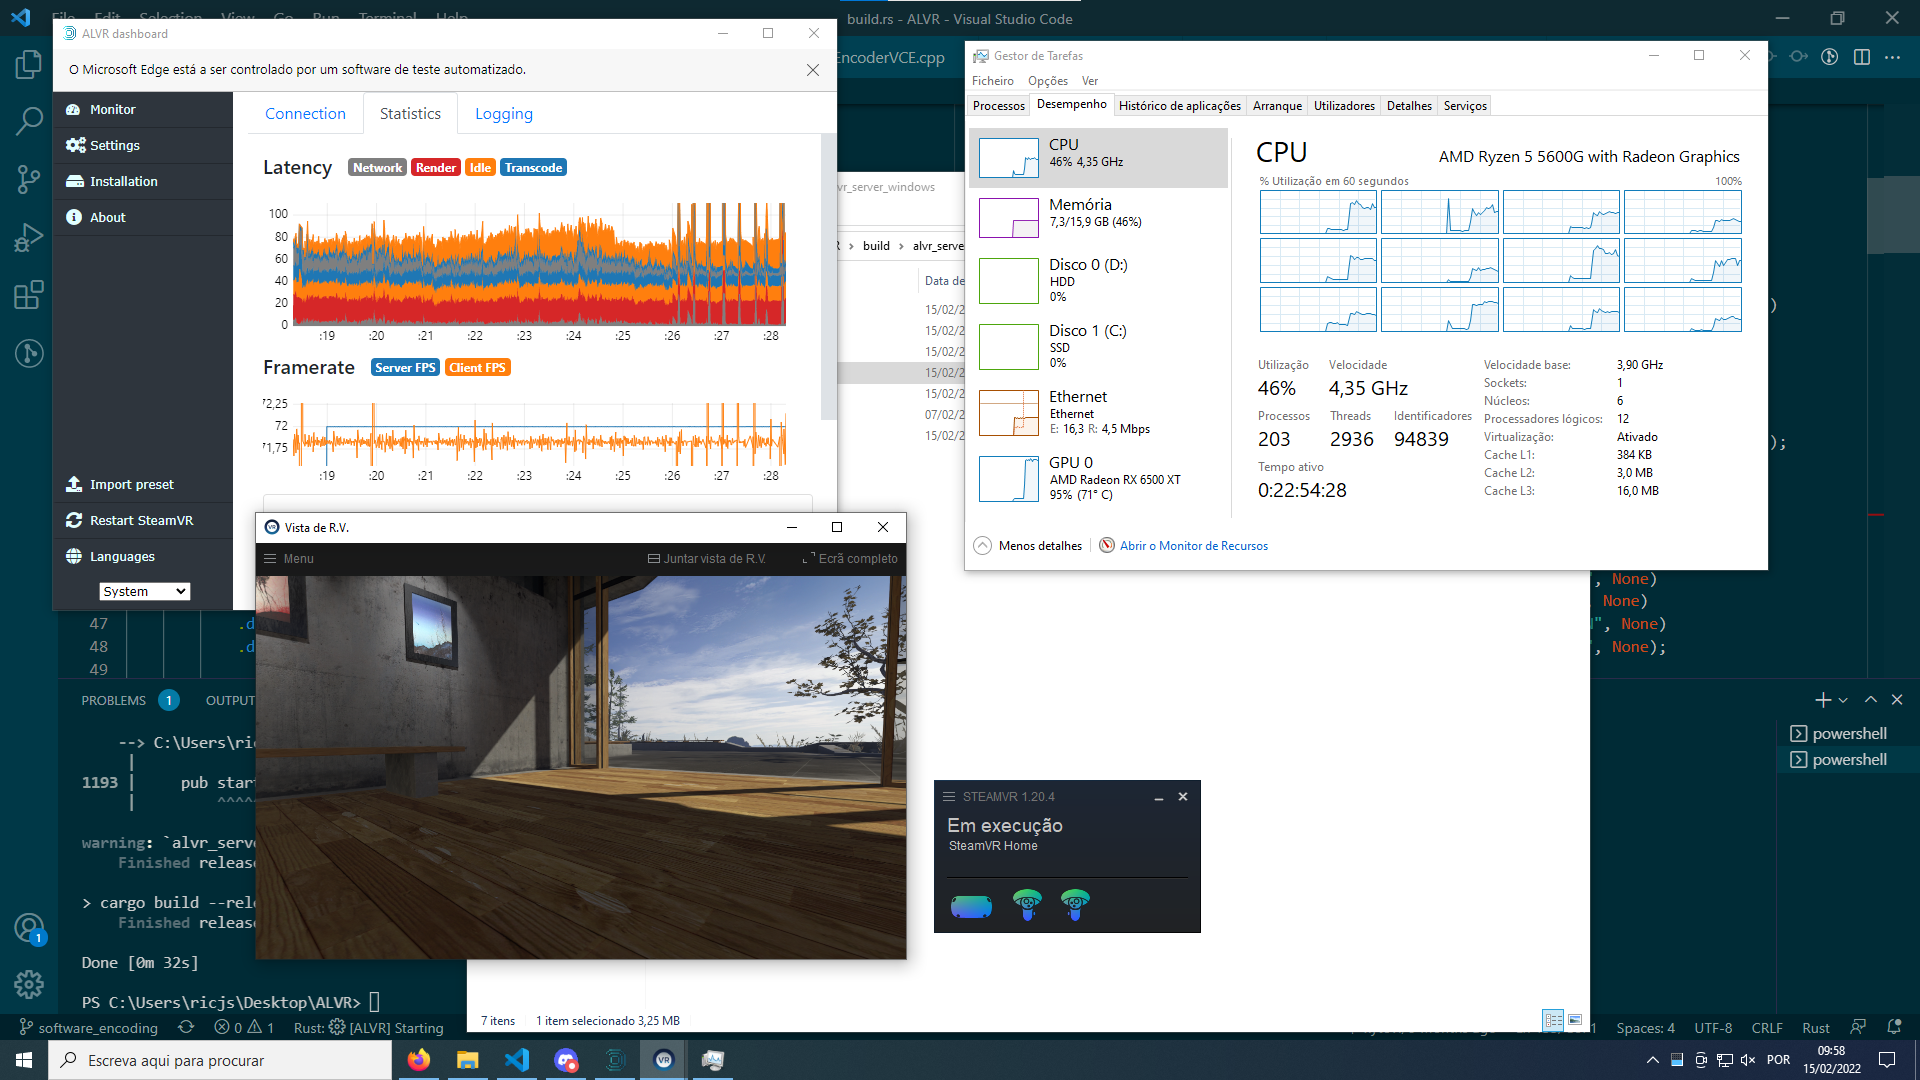Click Firefox icon in taskbar
Screen dimensions: 1920x1080
[x=419, y=1060]
